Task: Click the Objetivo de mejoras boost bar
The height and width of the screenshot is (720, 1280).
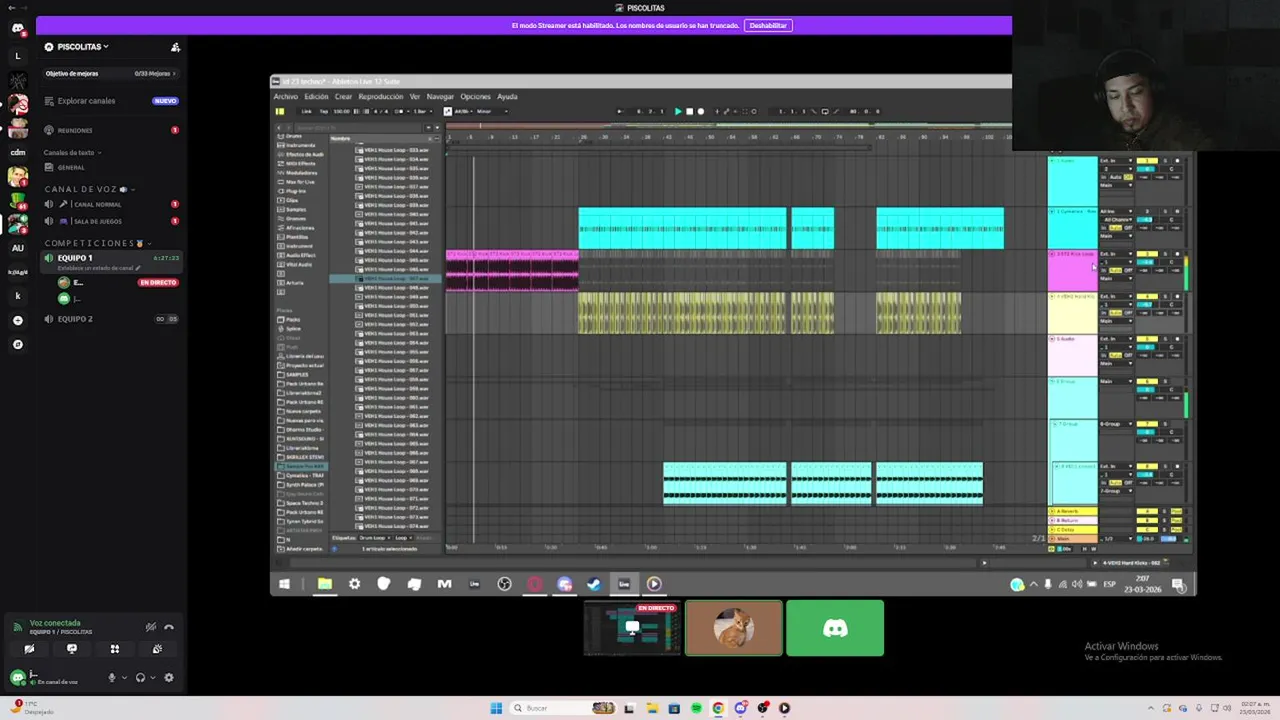Action: coord(110,74)
